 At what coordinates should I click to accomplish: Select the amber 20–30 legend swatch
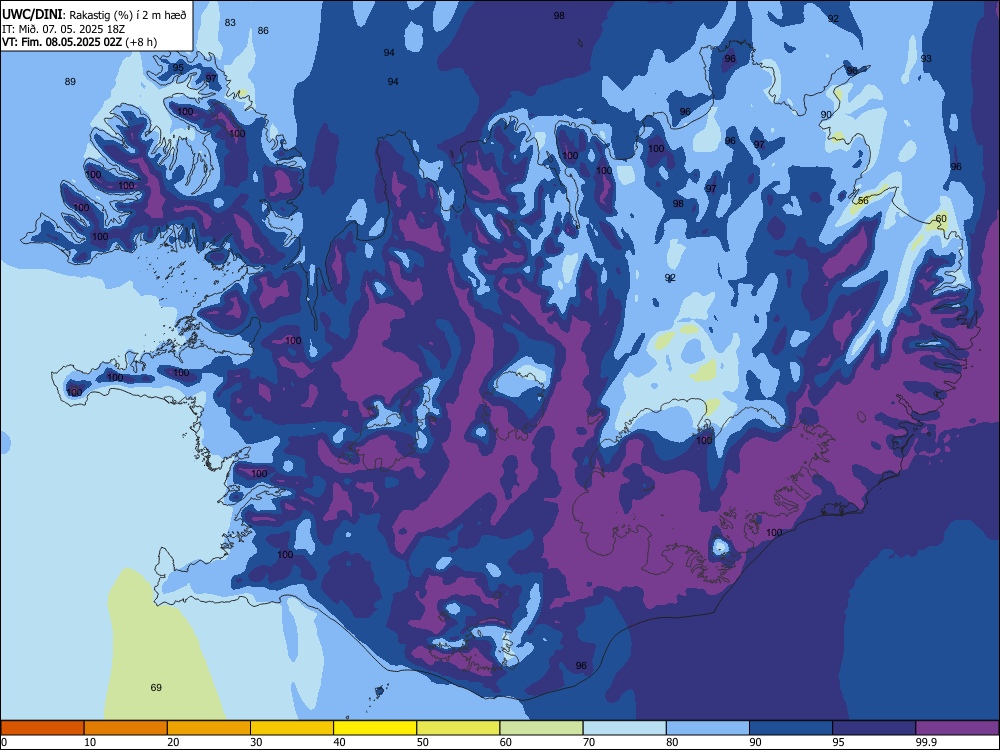209,728
